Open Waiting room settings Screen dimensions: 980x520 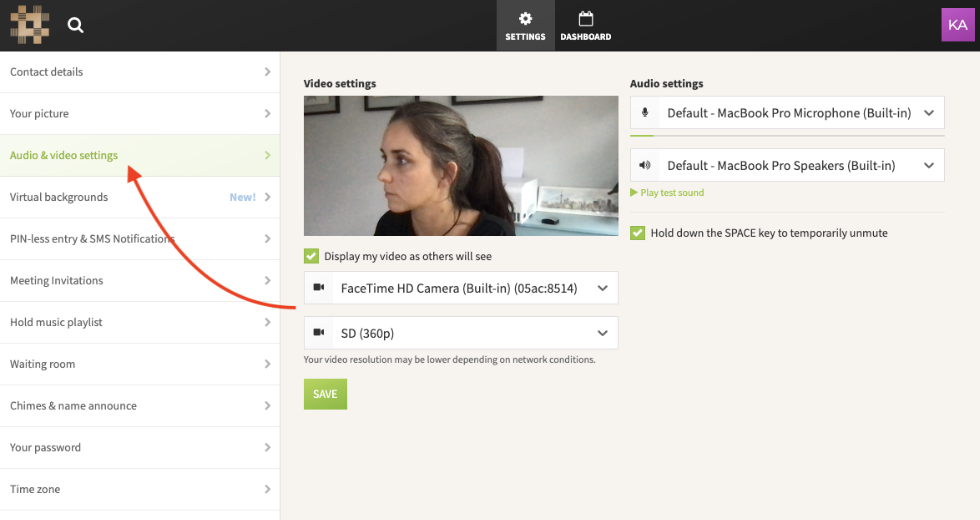point(140,364)
